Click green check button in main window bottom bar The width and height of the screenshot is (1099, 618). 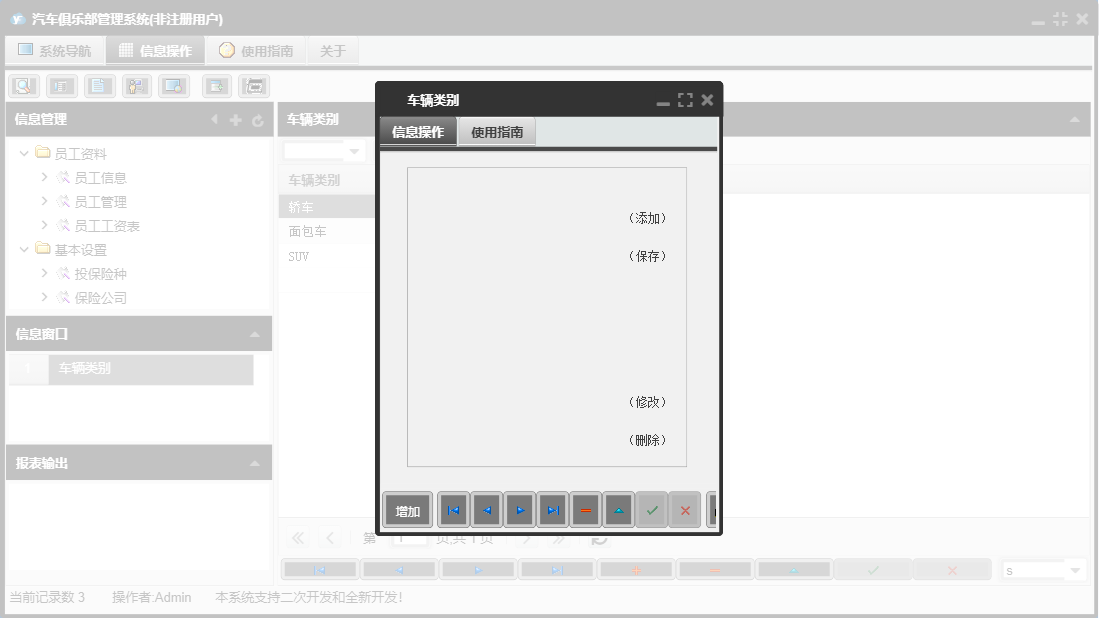click(x=873, y=570)
